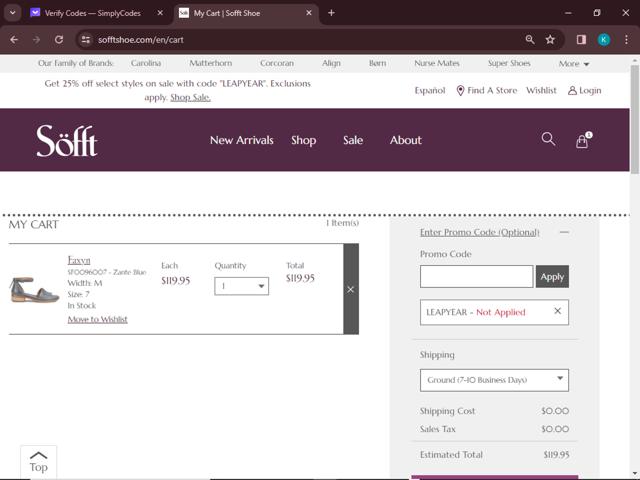
Task: Open the Faxyn product link
Action: 79,260
